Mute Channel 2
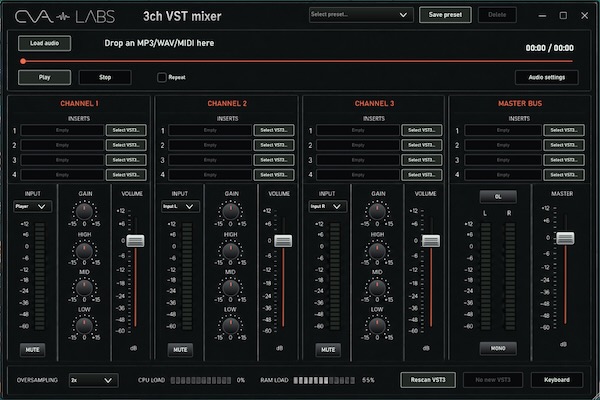The height and width of the screenshot is (400, 600). (x=180, y=349)
